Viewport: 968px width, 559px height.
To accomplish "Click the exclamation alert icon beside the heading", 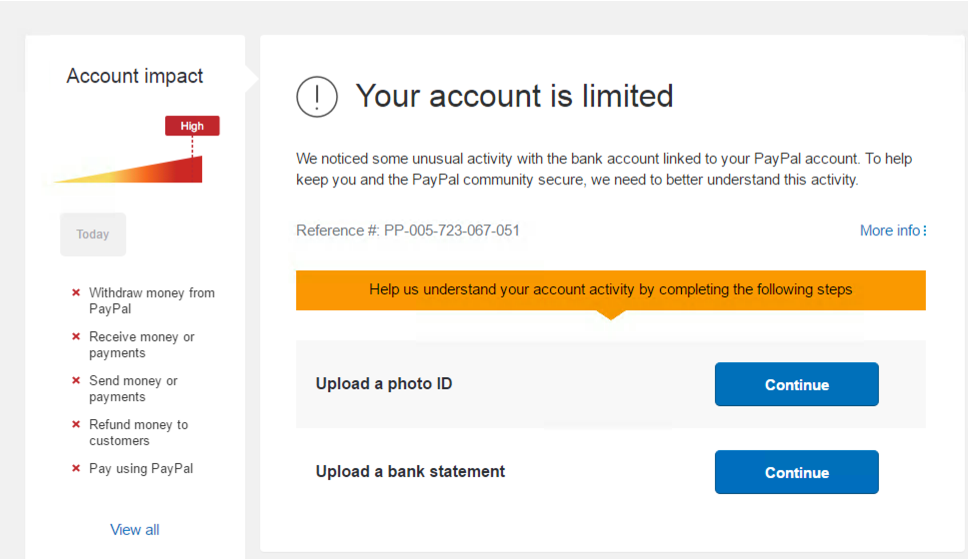I will 317,97.
